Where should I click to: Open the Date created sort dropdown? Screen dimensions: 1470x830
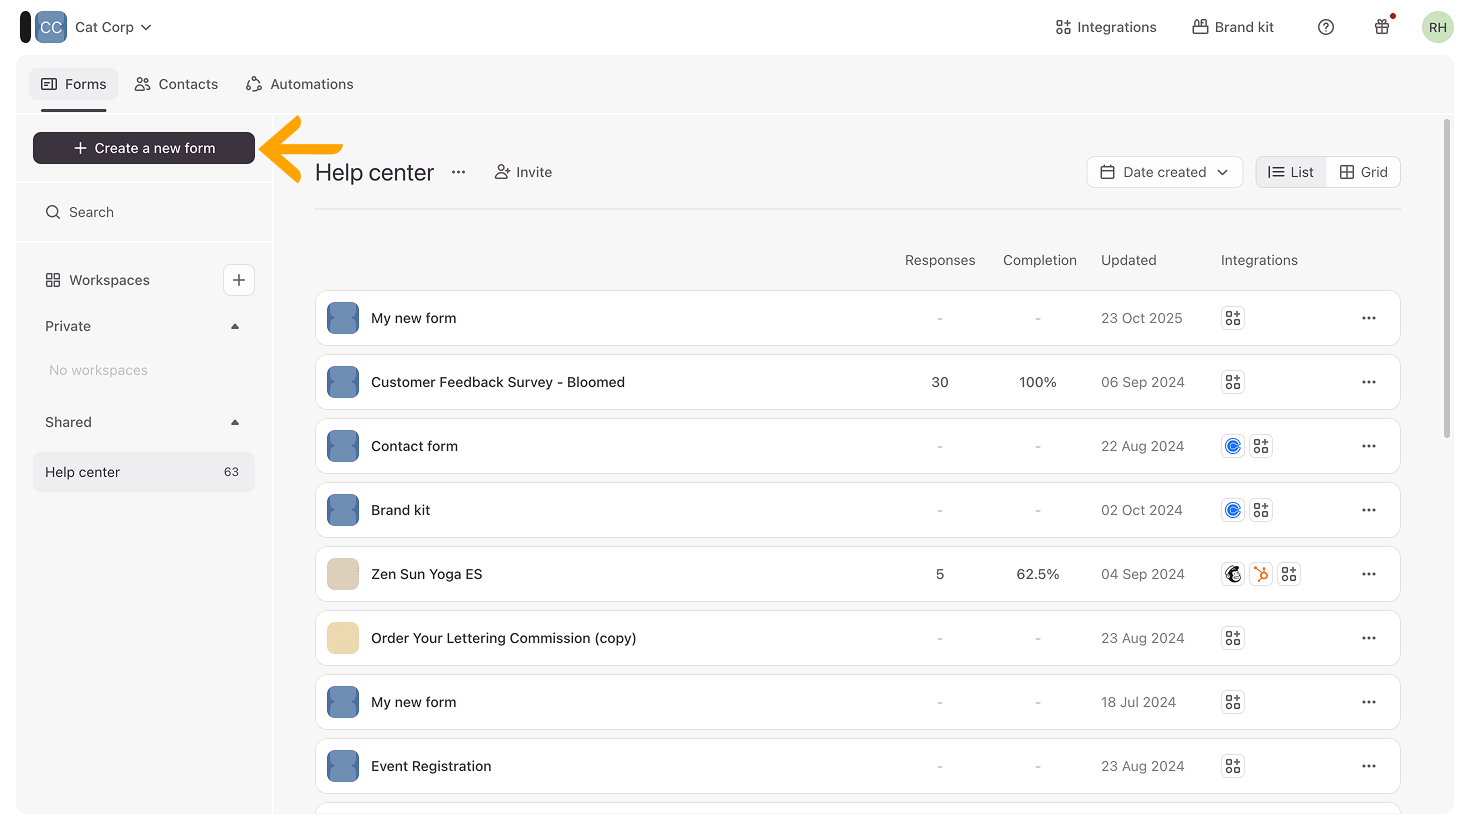[x=1164, y=172]
